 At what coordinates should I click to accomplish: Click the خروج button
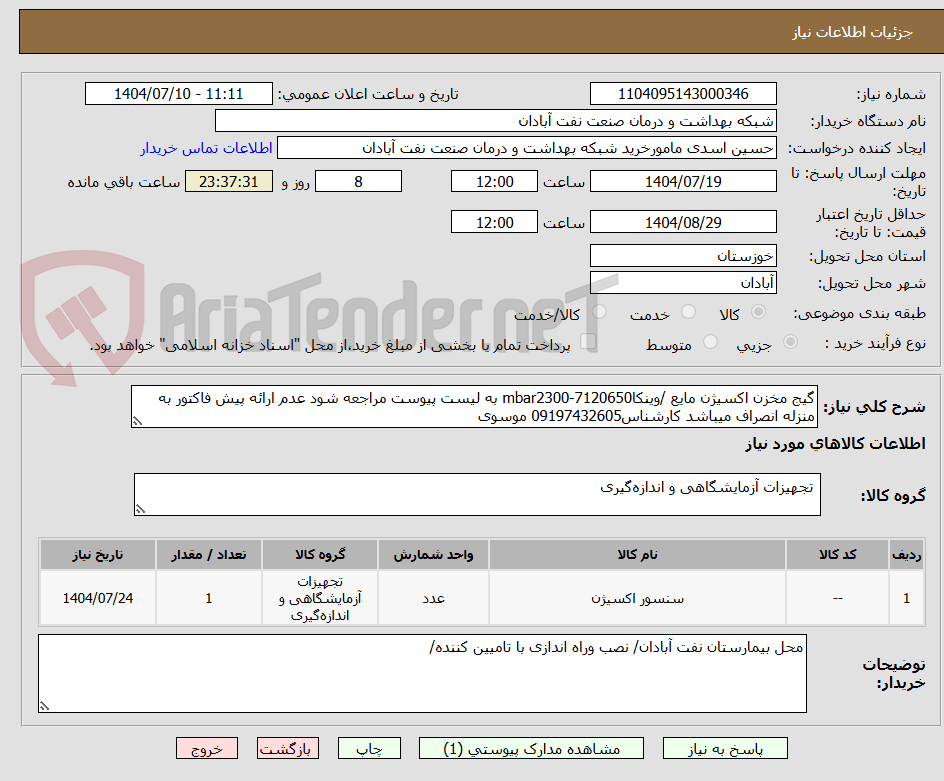point(207,748)
